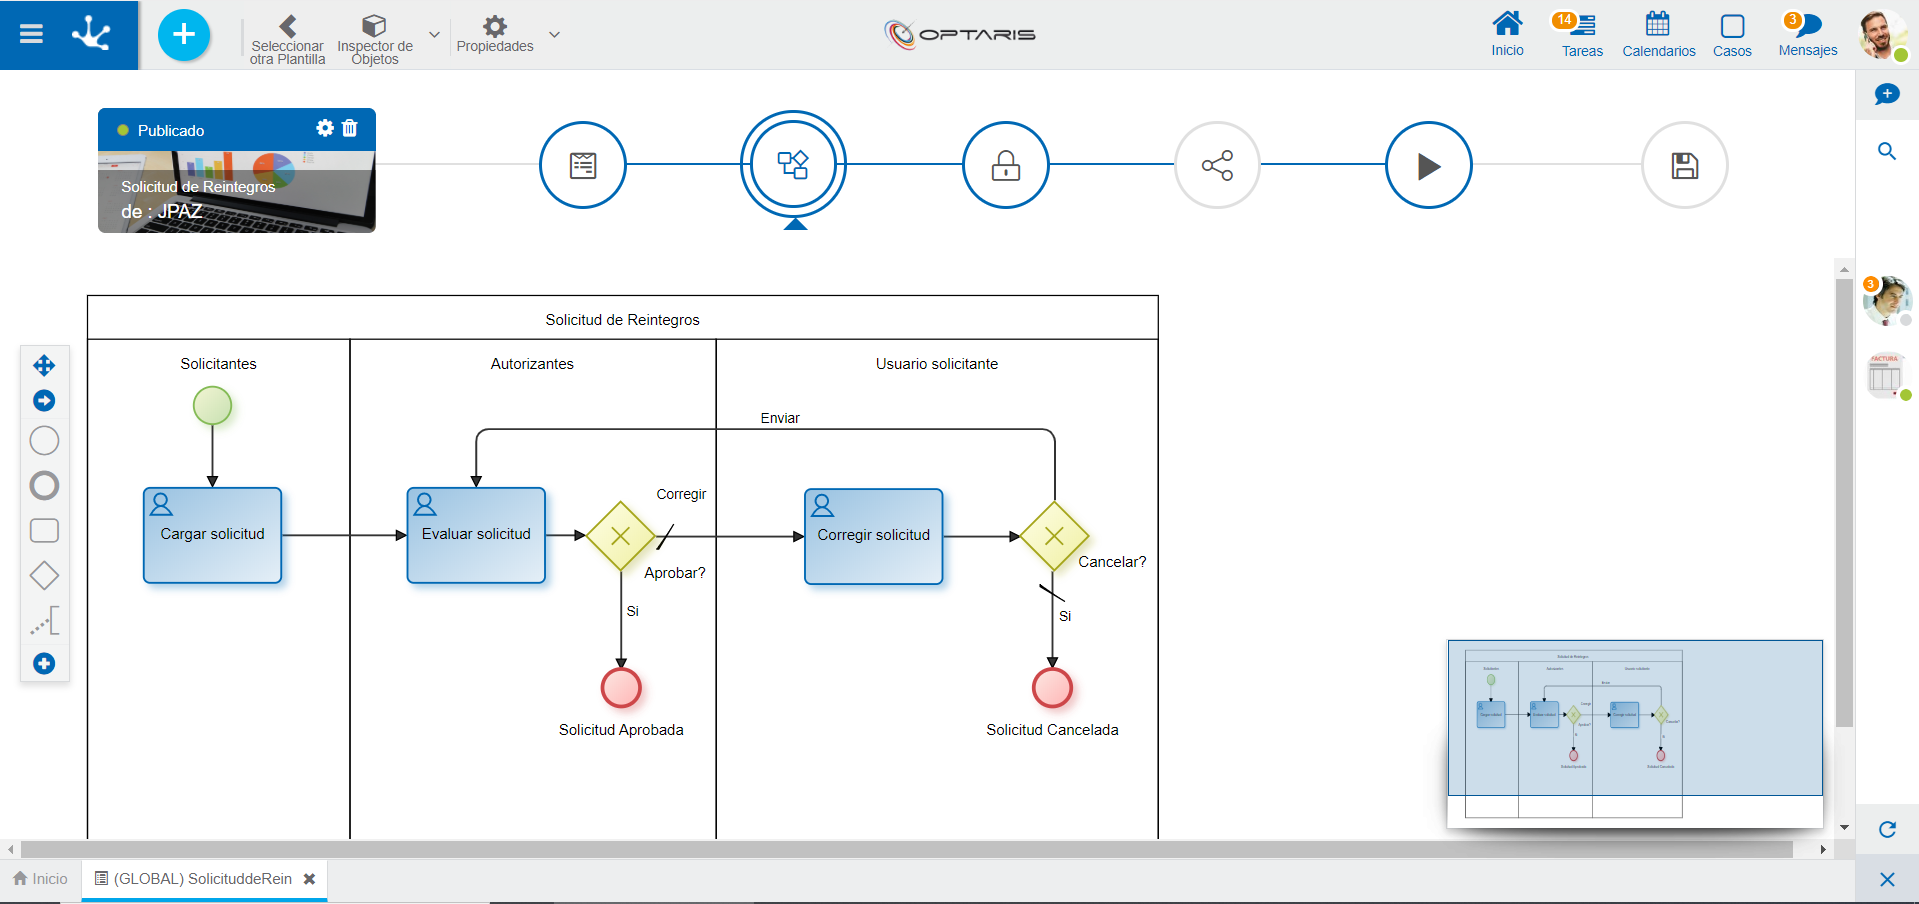Screen dimensions: 1919x904
Task: Select the Evaluar solicitud task
Action: [x=476, y=535]
